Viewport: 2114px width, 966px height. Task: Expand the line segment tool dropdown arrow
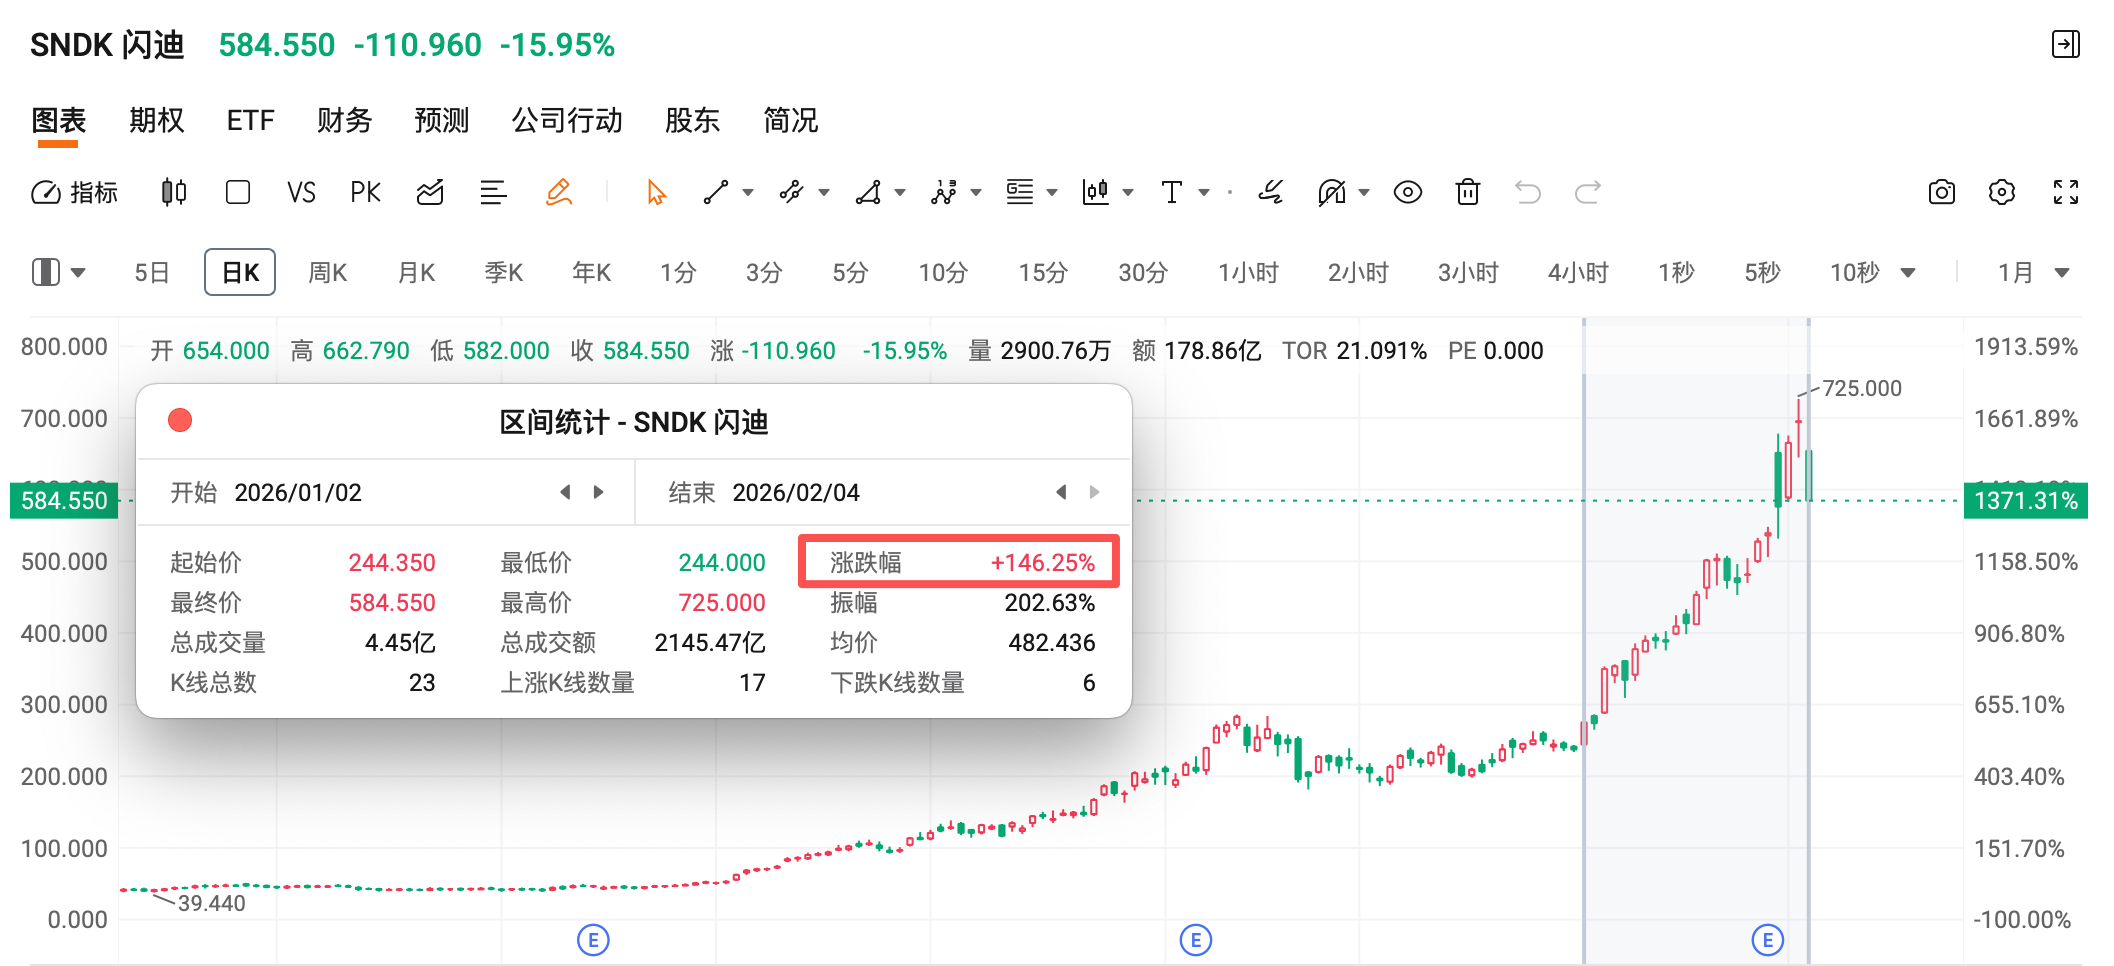(x=748, y=192)
